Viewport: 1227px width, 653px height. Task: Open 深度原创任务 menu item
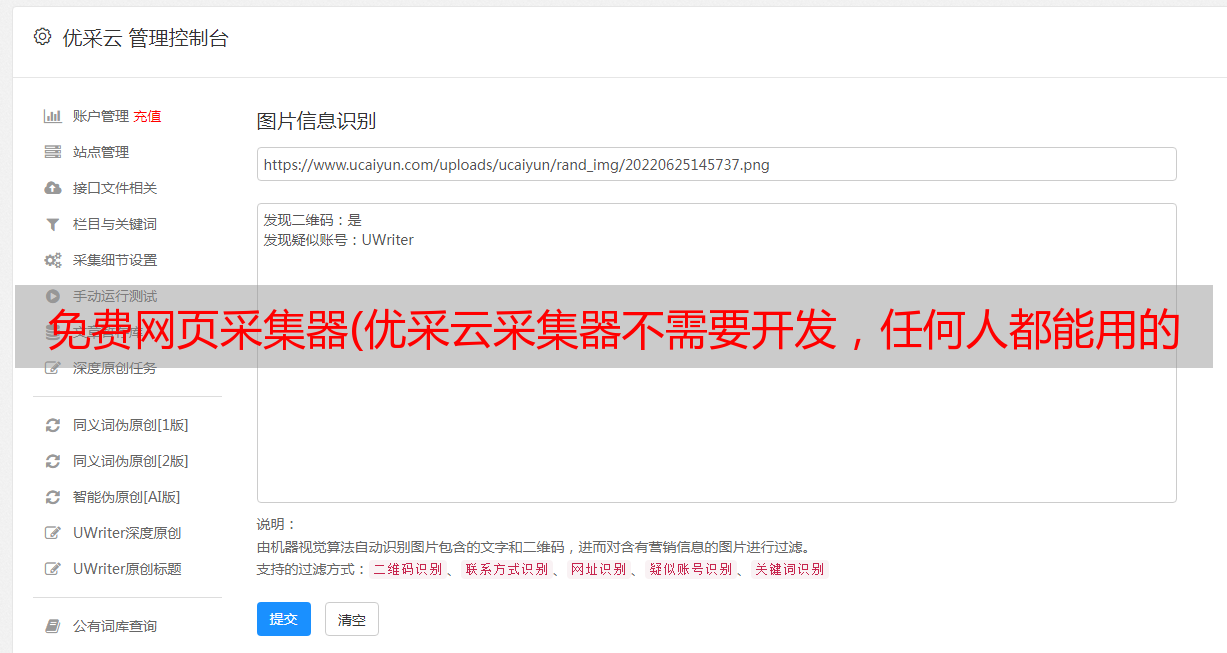[115, 368]
